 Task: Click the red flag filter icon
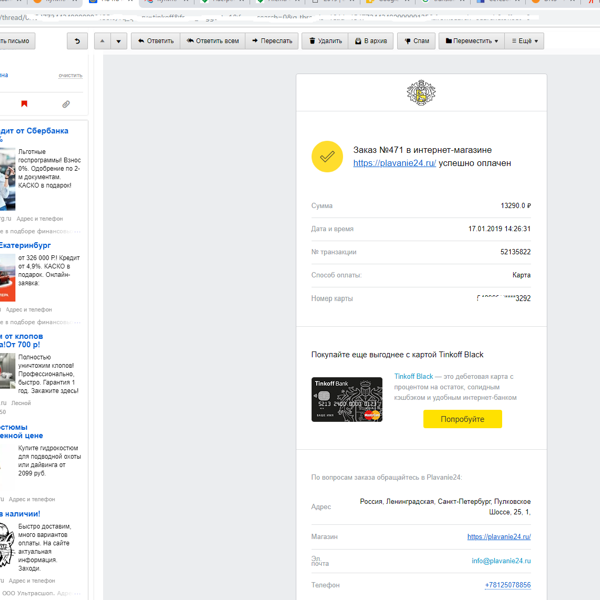click(24, 104)
